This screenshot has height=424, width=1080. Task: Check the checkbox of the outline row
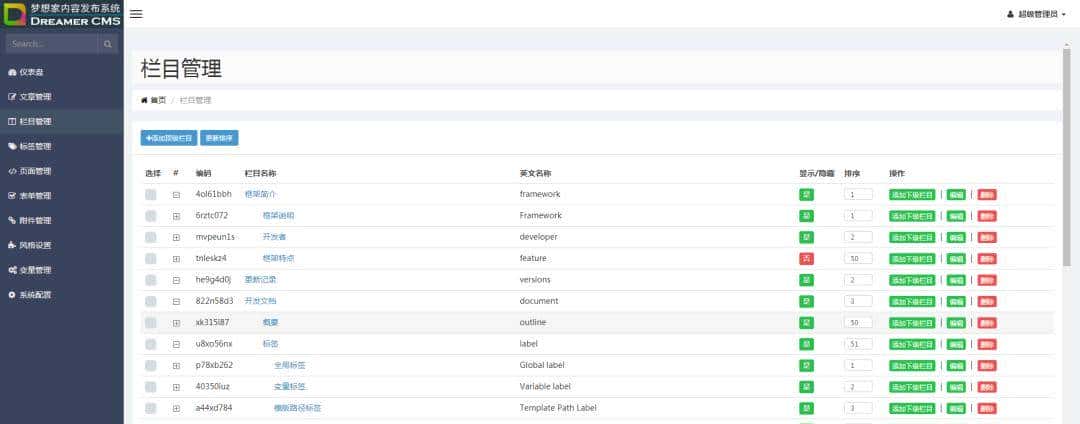pos(151,323)
